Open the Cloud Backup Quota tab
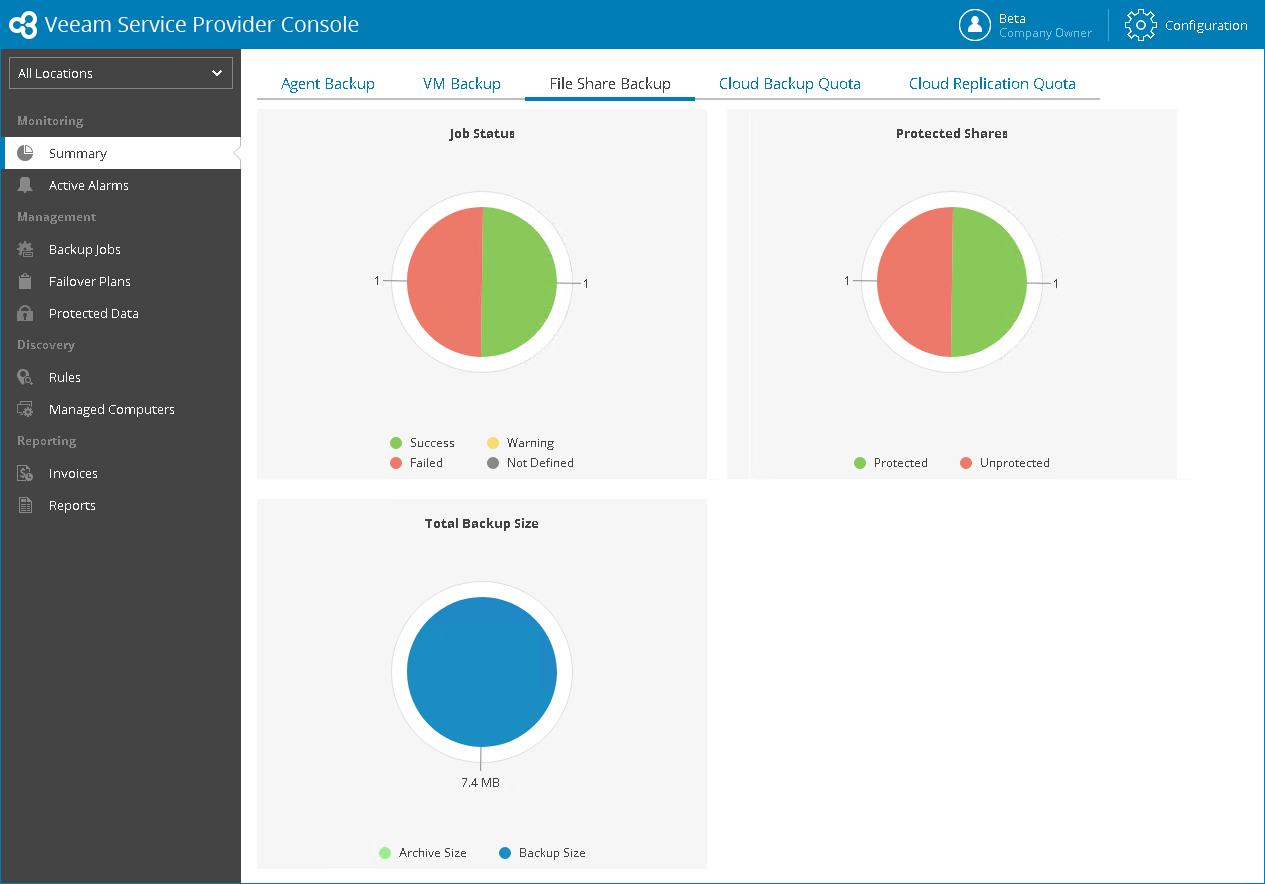The image size is (1265, 884). coord(790,84)
